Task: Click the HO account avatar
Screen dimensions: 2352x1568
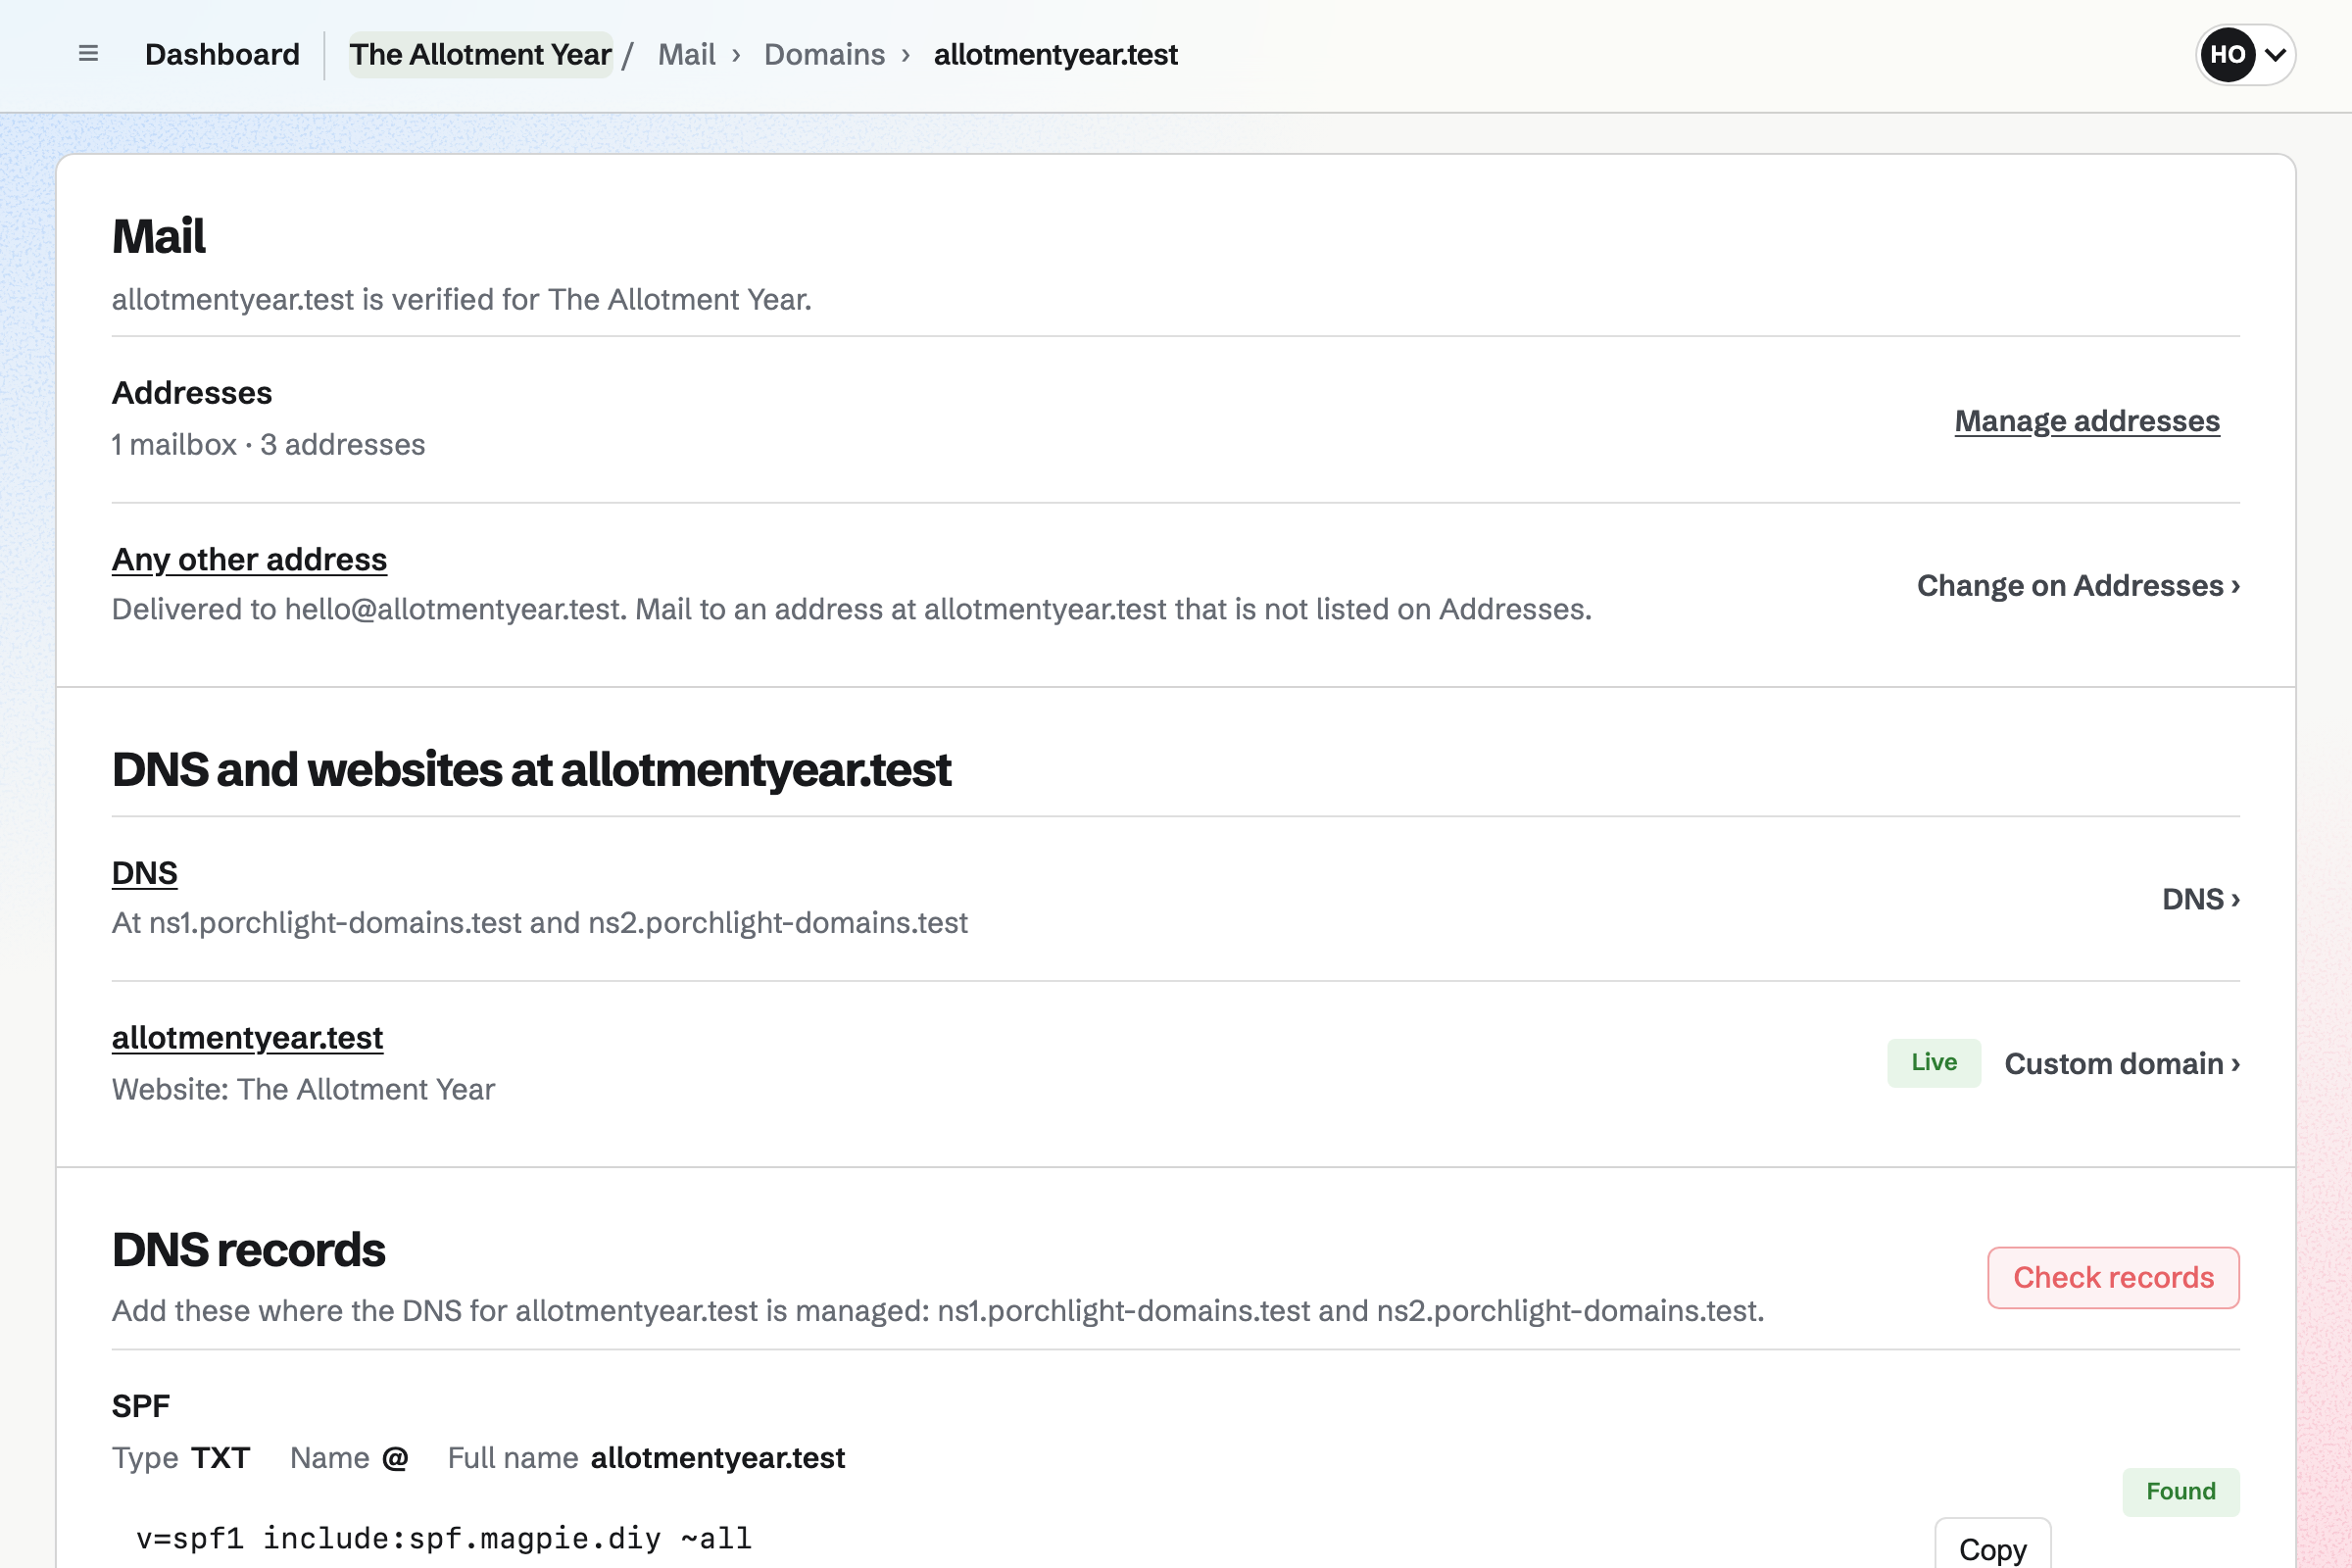Action: 2227,54
